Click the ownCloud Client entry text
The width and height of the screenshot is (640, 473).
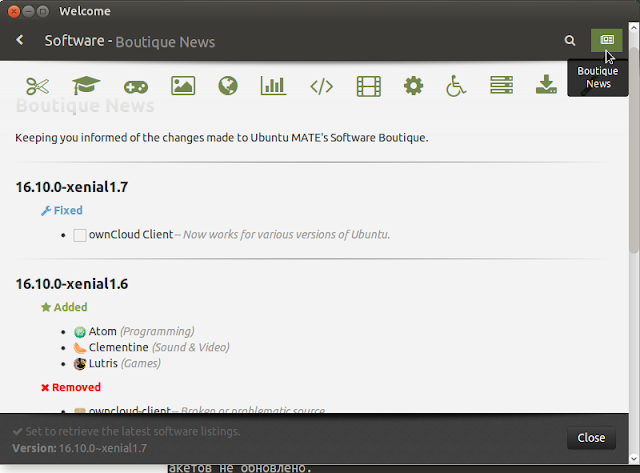[x=131, y=235]
